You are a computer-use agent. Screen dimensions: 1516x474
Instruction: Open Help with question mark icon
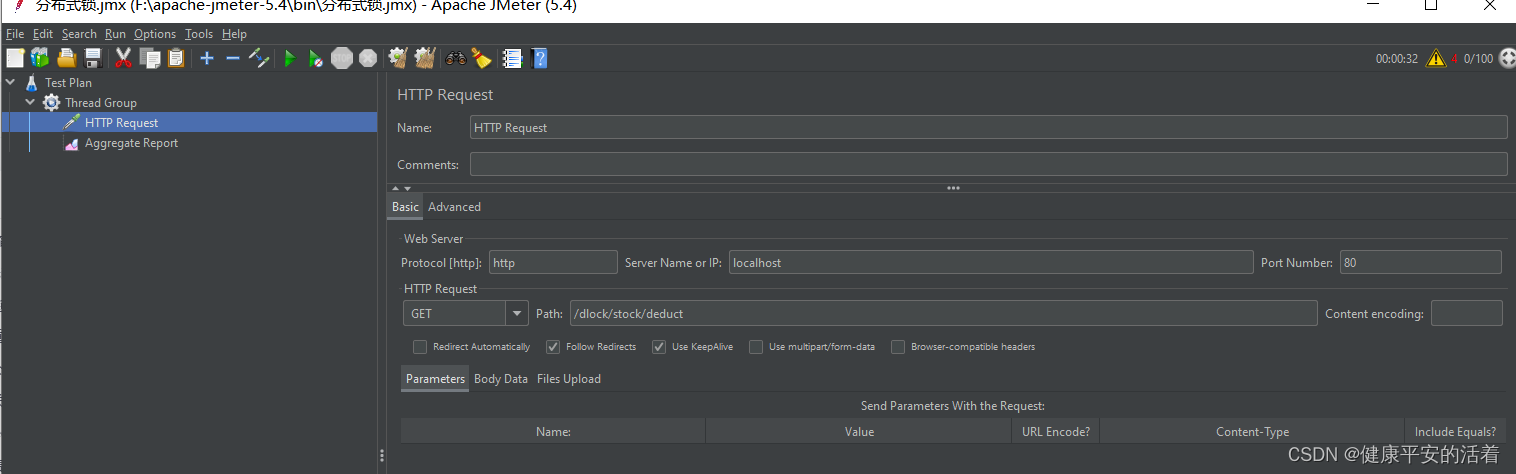540,58
